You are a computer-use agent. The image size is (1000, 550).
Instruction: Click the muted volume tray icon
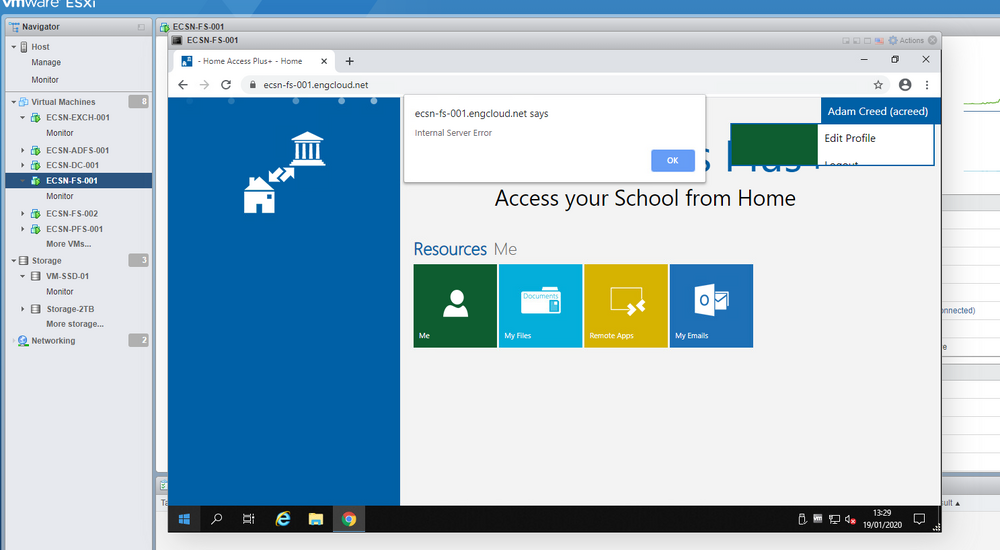tap(850, 519)
